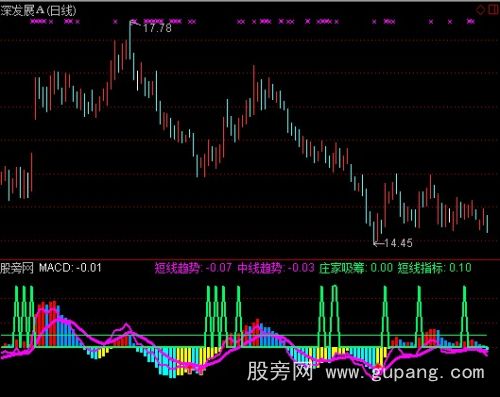
Task: Select the chart title 深发展A (日线)
Action: click(x=38, y=11)
